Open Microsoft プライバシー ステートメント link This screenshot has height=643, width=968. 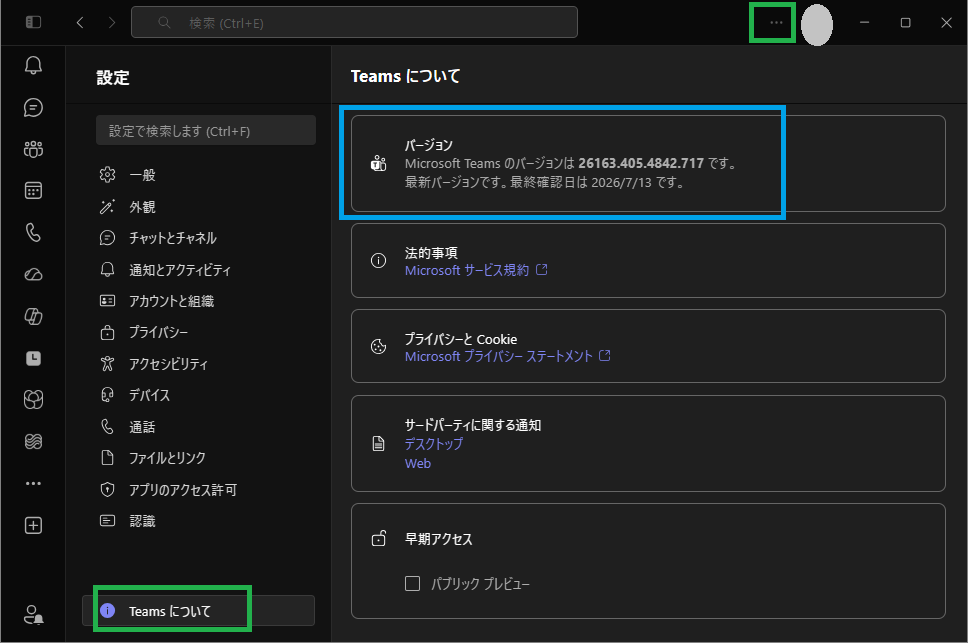pyautogui.click(x=507, y=356)
